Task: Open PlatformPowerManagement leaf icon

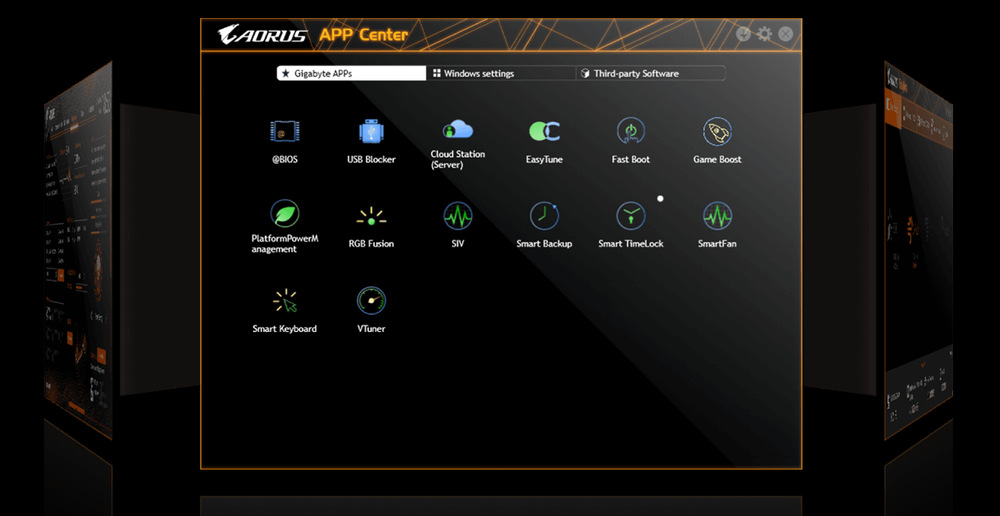Action: click(x=284, y=214)
